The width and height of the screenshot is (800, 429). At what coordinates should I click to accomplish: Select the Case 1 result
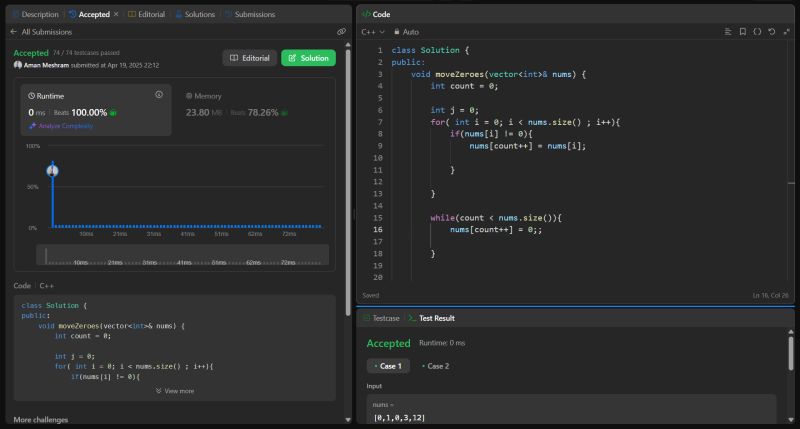point(388,366)
